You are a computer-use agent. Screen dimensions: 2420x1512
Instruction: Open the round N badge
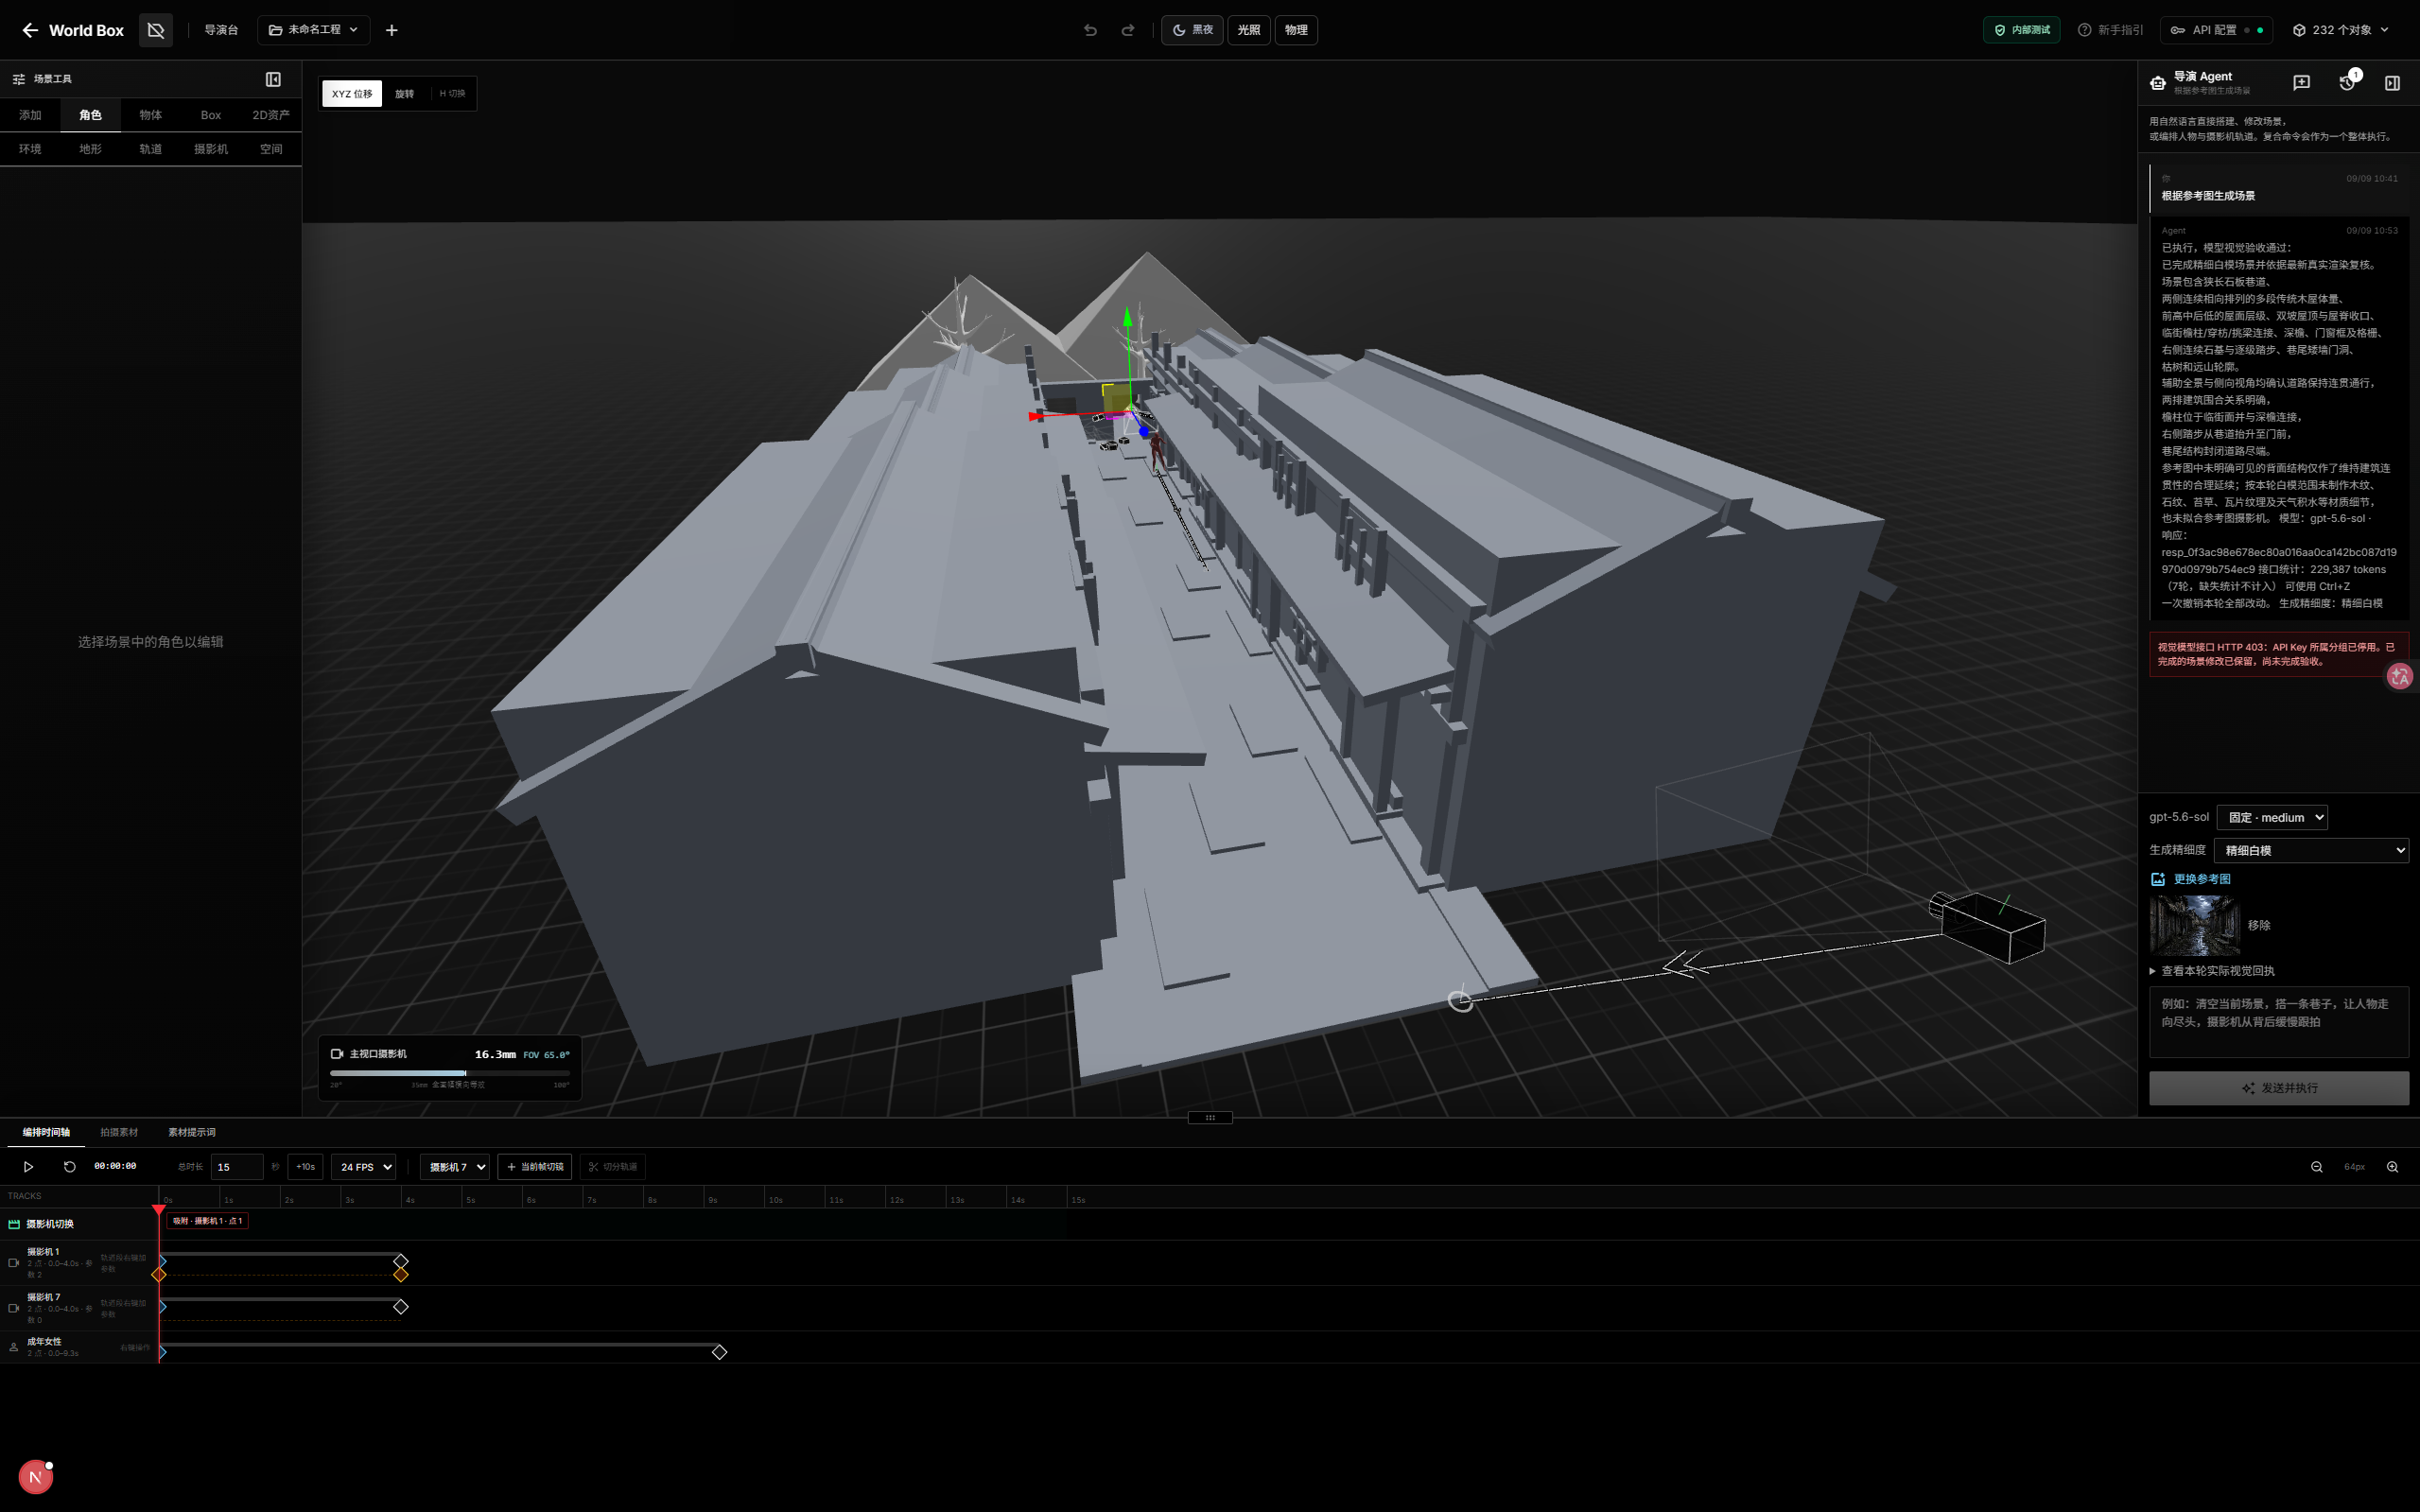[35, 1477]
